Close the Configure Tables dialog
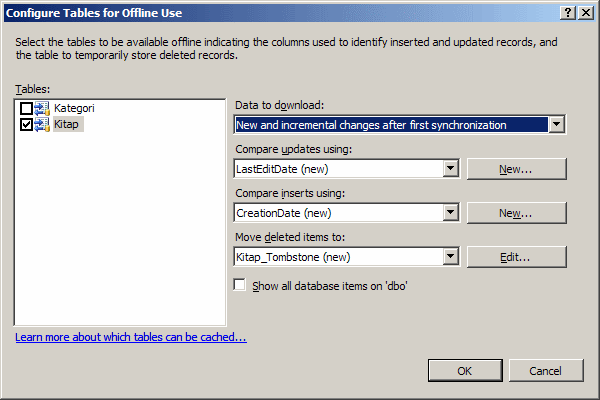The height and width of the screenshot is (400, 600). click(x=585, y=11)
